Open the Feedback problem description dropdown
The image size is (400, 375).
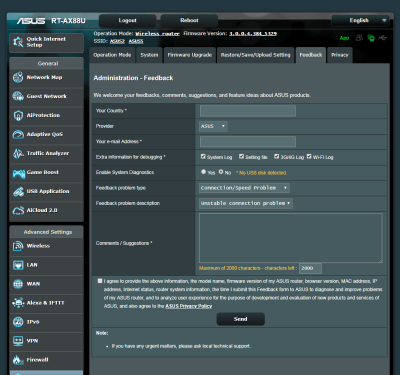coord(246,203)
